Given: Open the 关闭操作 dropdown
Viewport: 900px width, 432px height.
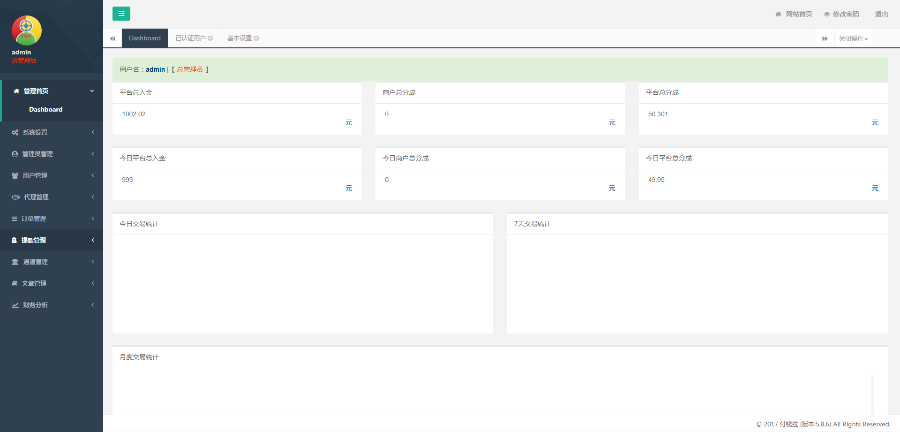Looking at the screenshot, I should [853, 38].
